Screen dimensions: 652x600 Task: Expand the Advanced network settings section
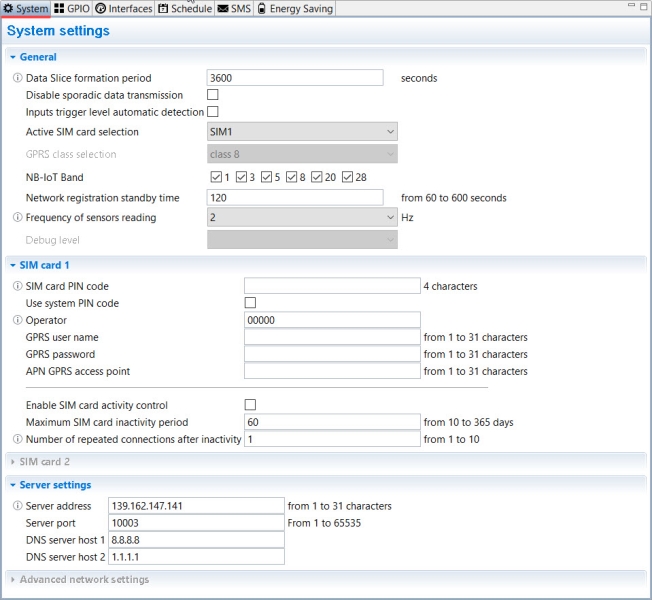13,579
